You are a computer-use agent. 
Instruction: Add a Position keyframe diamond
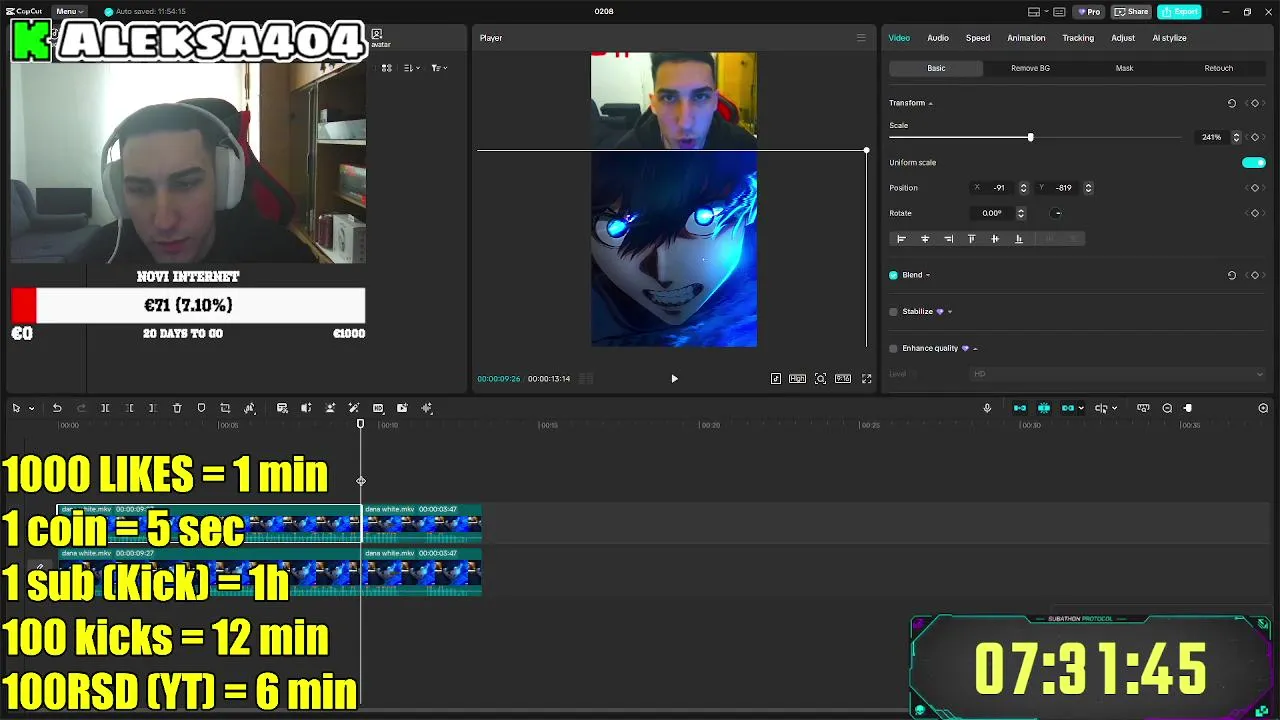(1255, 188)
